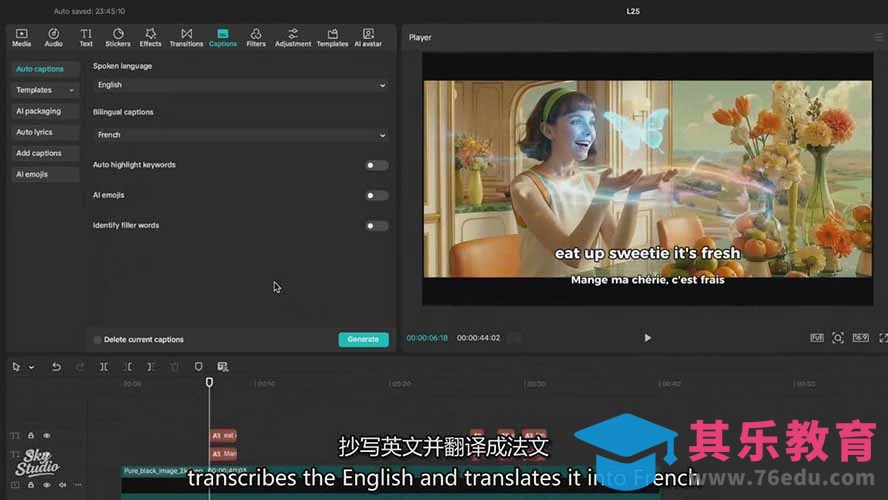
Task: Open the 16:9 aspect ratio selector
Action: click(x=861, y=338)
